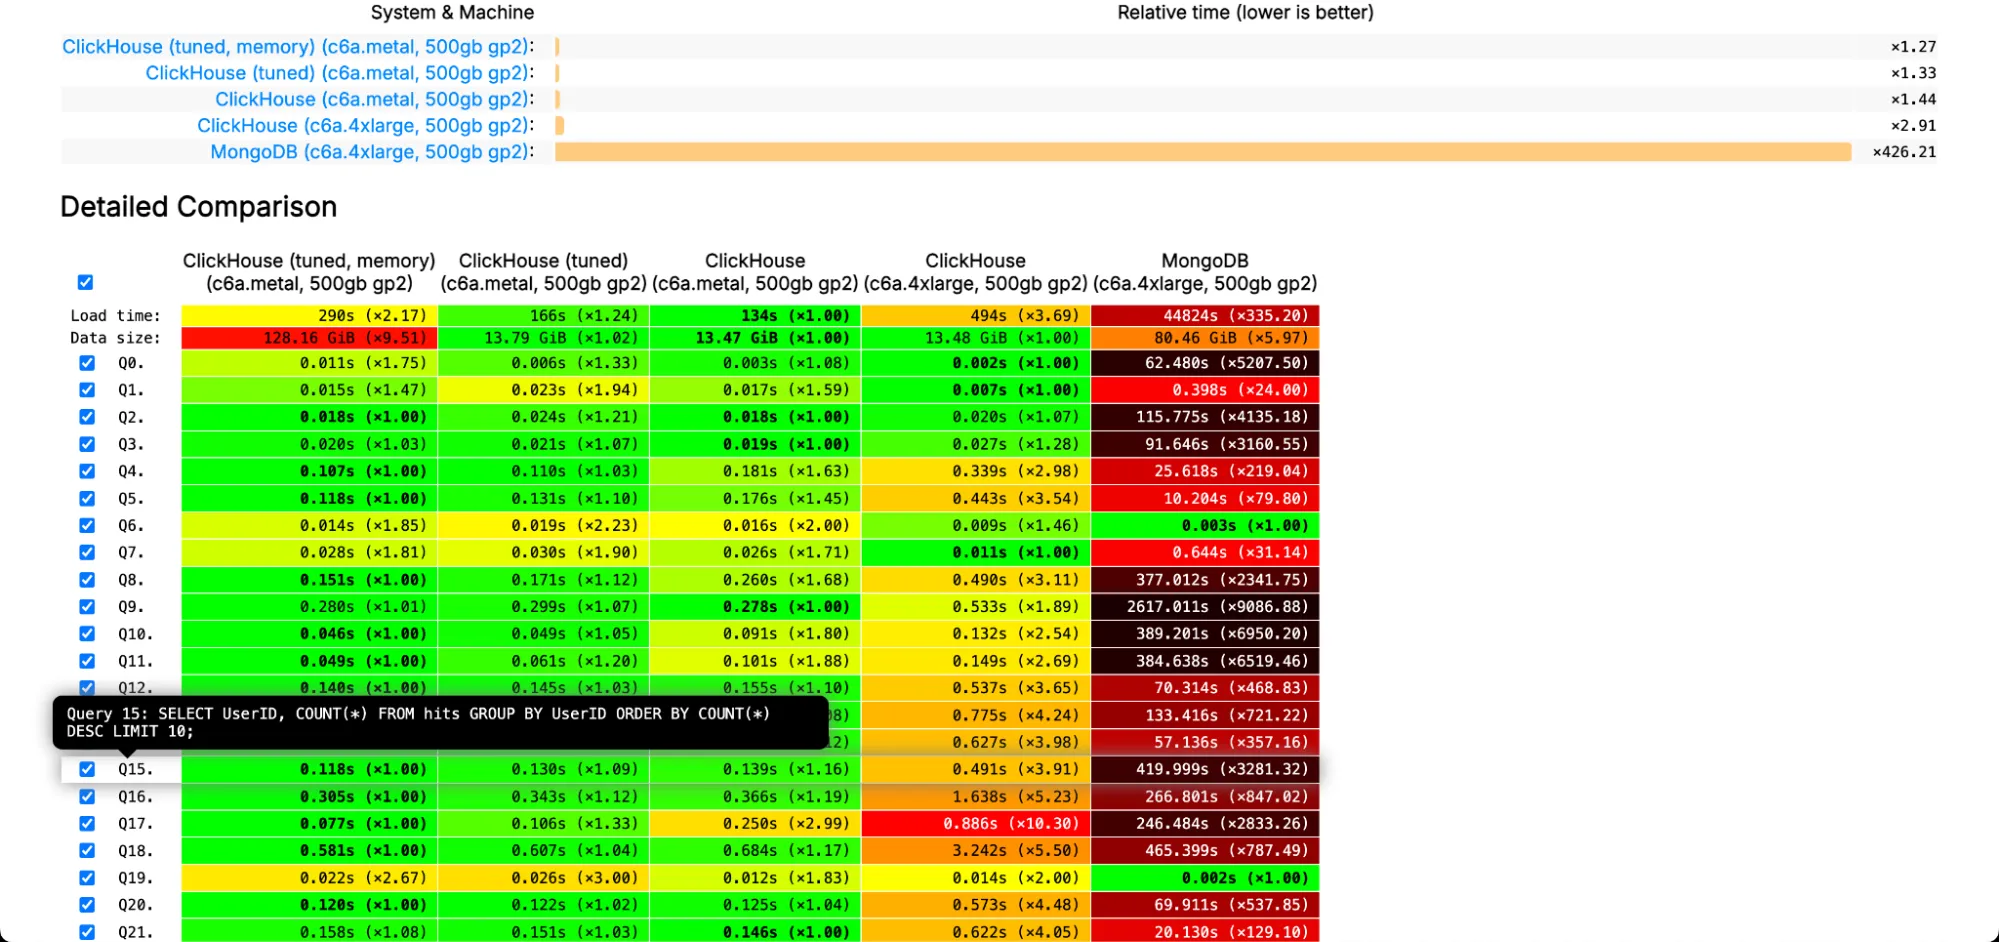
Task: Uncheck the Q6 query checkbox
Action: pyautogui.click(x=87, y=526)
